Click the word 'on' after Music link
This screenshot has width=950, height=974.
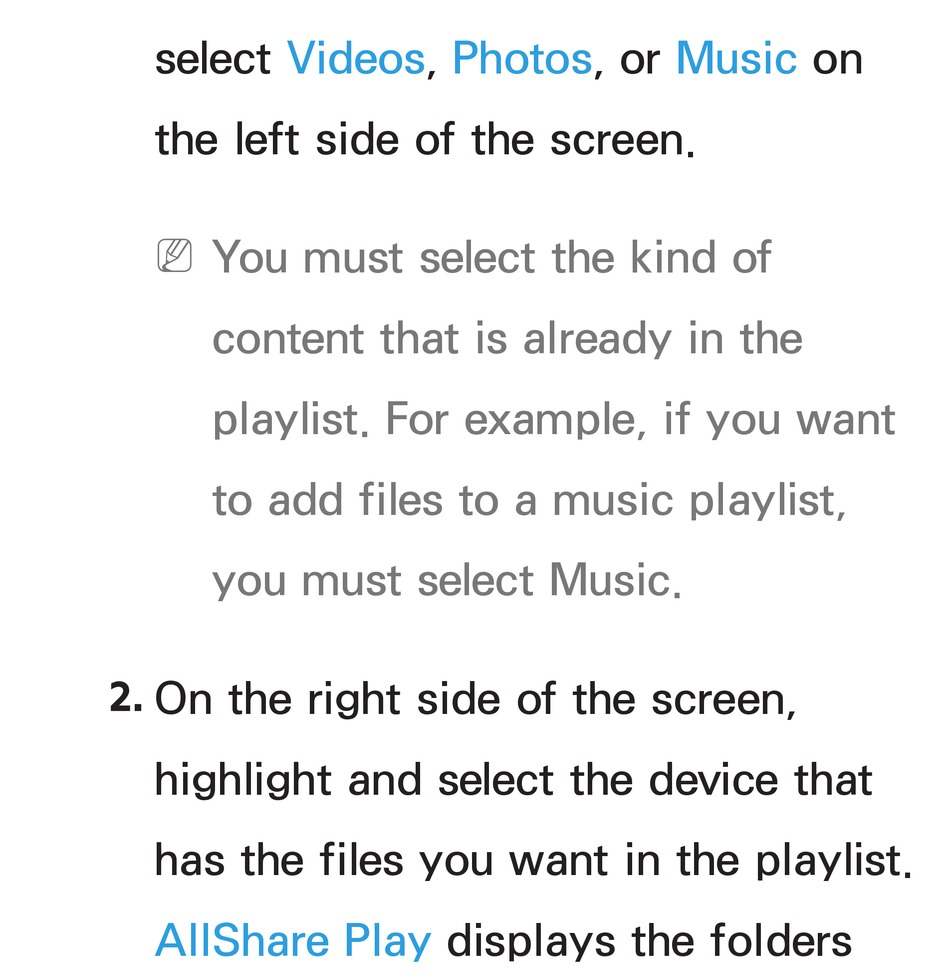tap(838, 61)
